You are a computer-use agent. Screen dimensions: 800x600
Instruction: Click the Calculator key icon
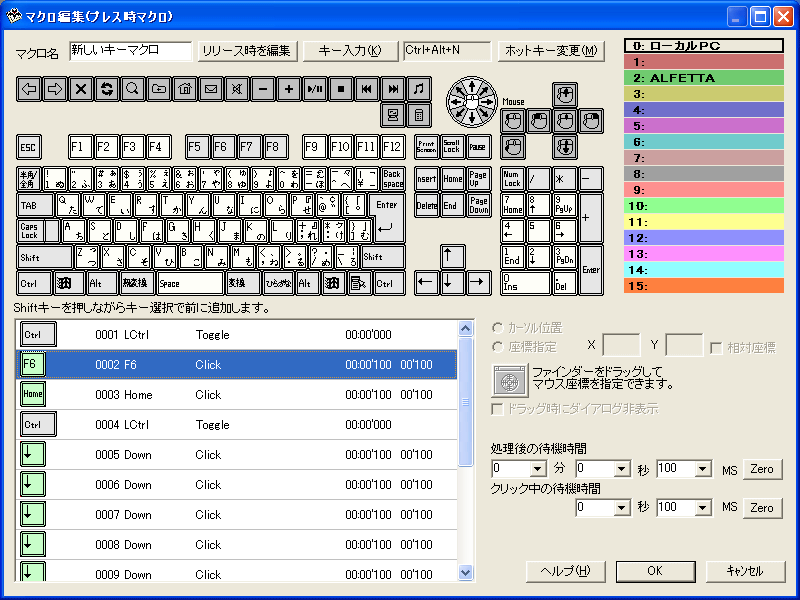[419, 115]
